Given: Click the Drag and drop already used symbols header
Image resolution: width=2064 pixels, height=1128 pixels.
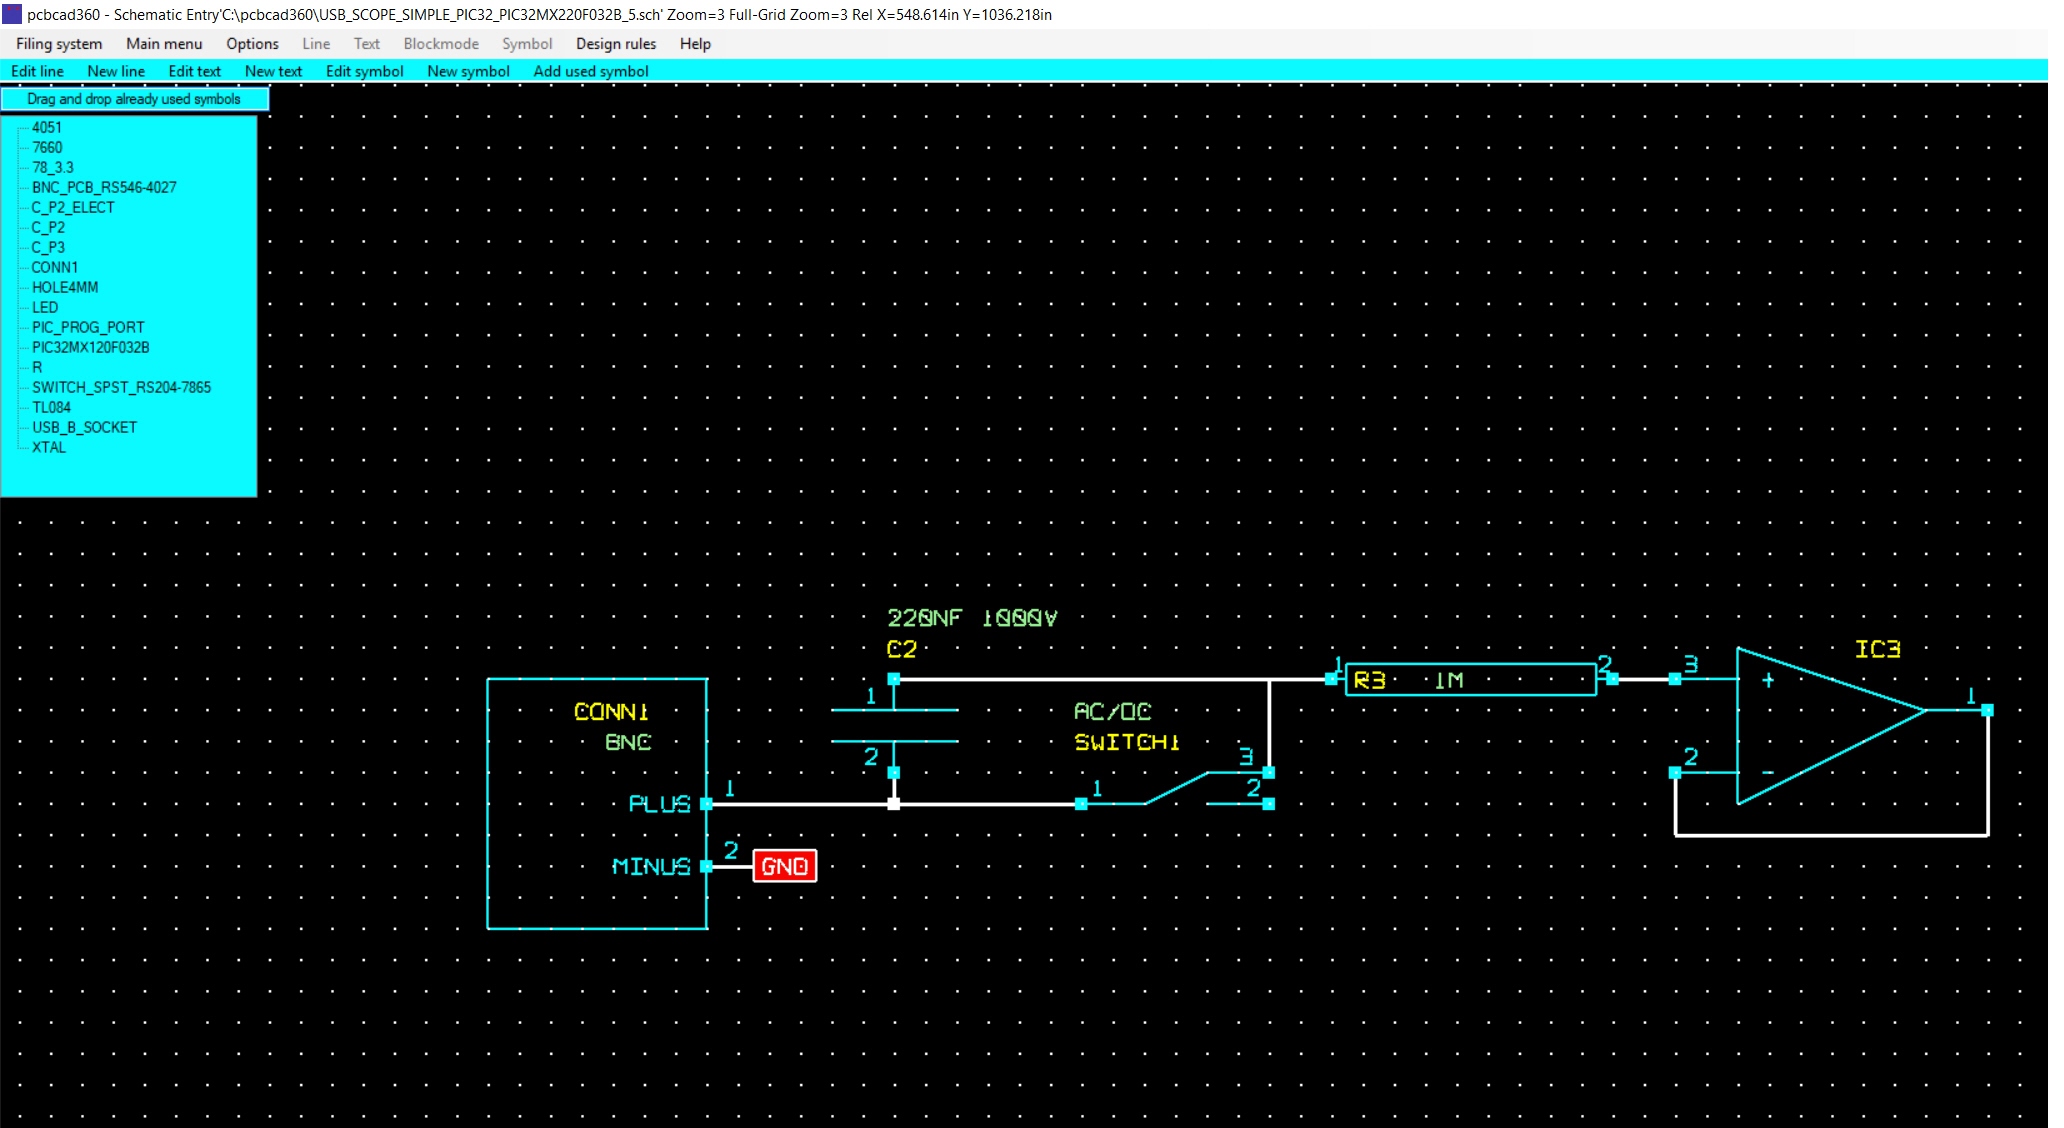Looking at the screenshot, I should pos(134,99).
